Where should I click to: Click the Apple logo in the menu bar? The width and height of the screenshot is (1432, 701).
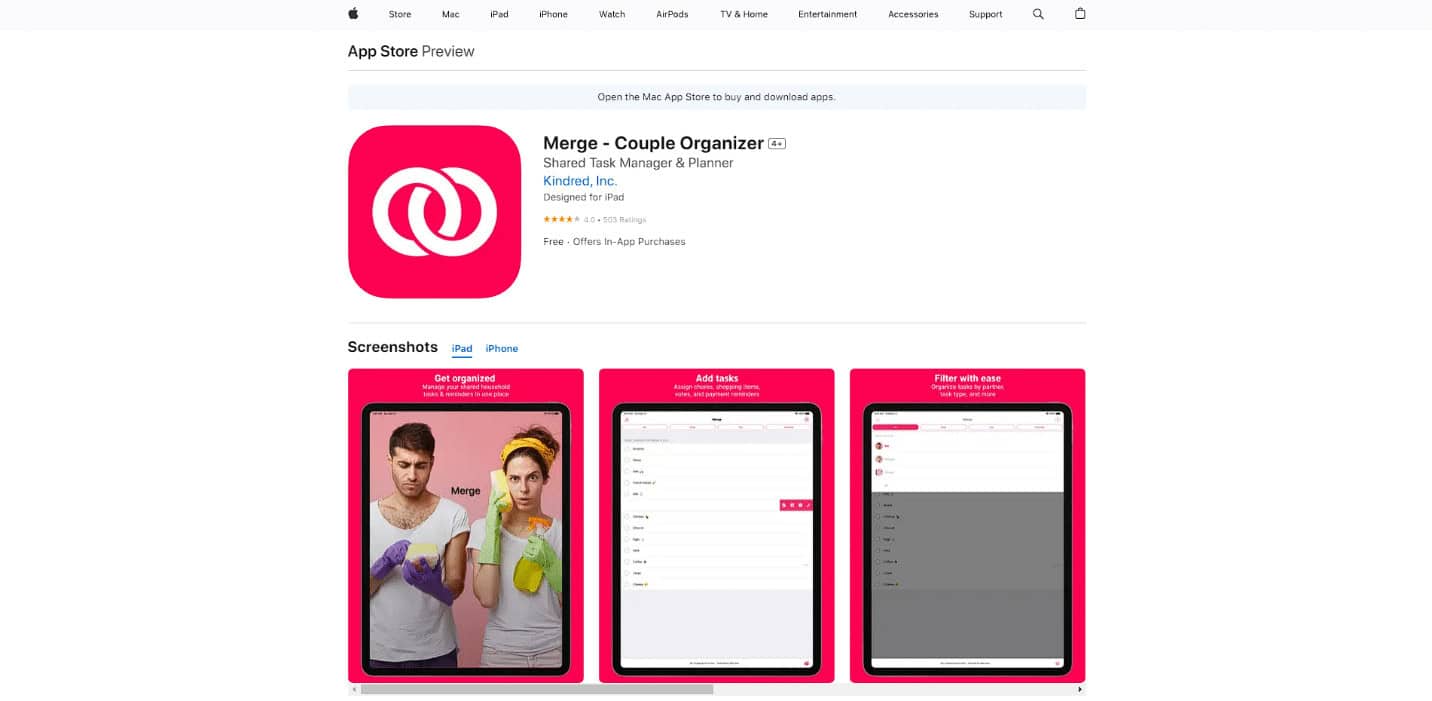pyautogui.click(x=352, y=14)
